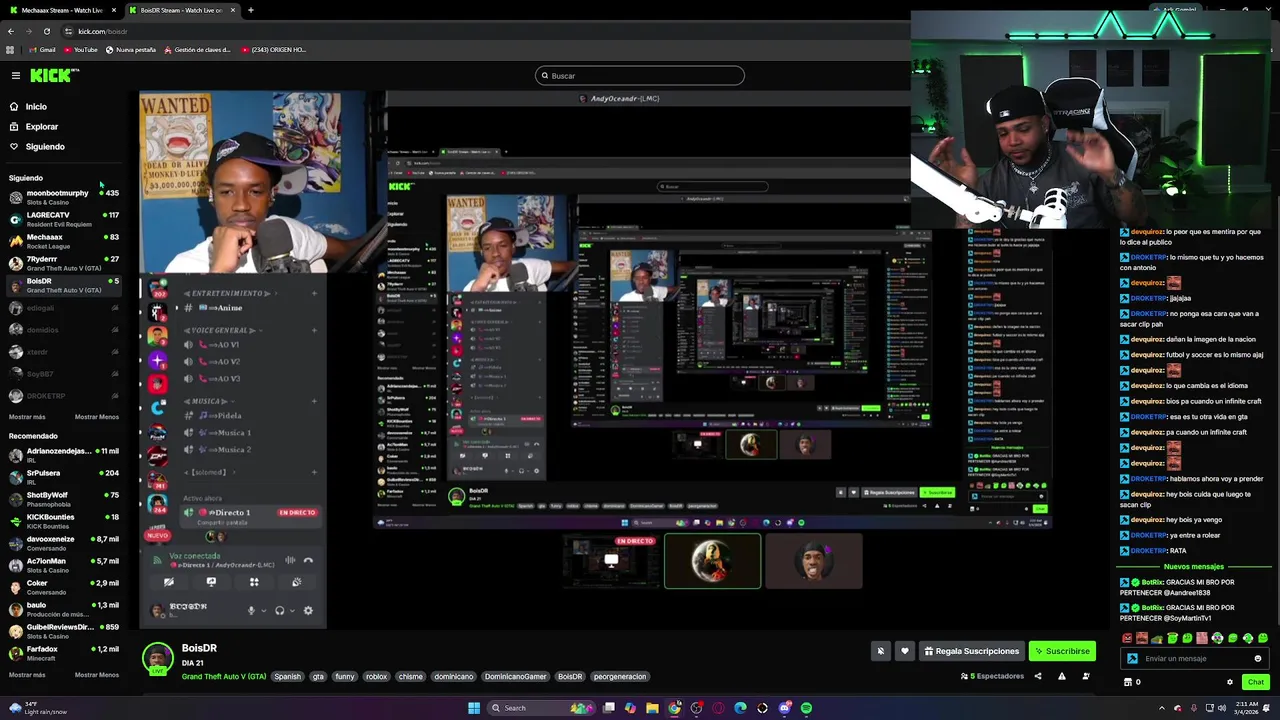1280x720 pixels.
Task: Click the Kick logo
Action: pos(53,75)
